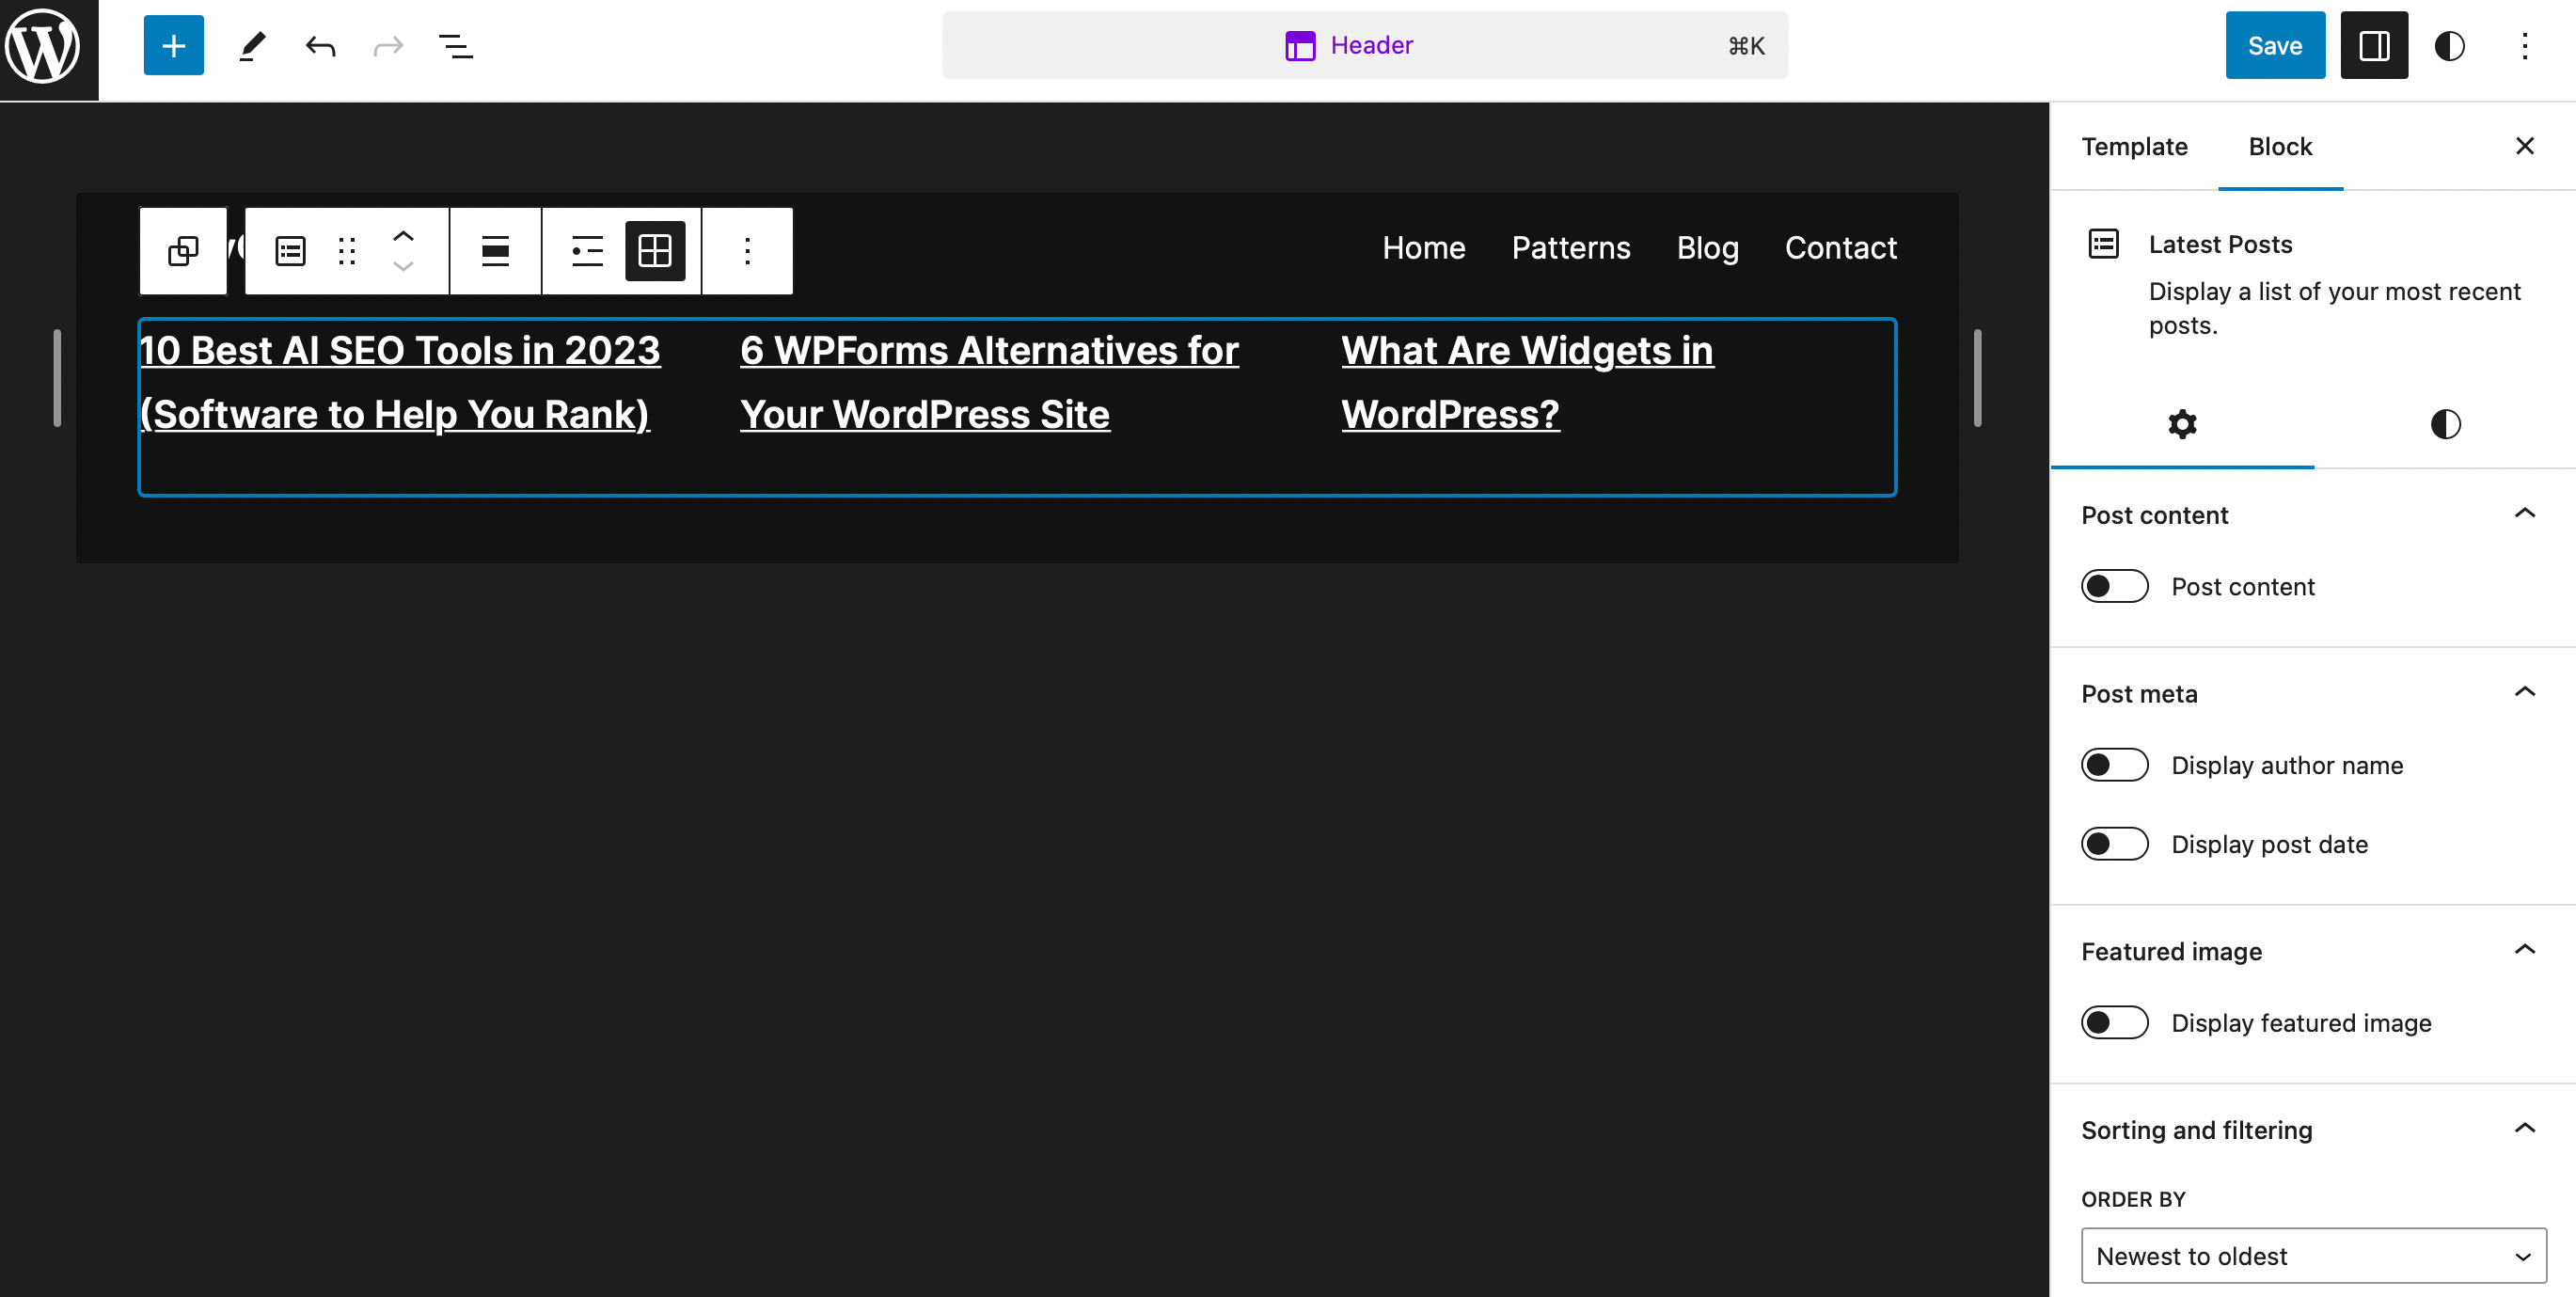Image resolution: width=2576 pixels, height=1297 pixels.
Task: Collapse the Post meta section
Action: (x=2526, y=691)
